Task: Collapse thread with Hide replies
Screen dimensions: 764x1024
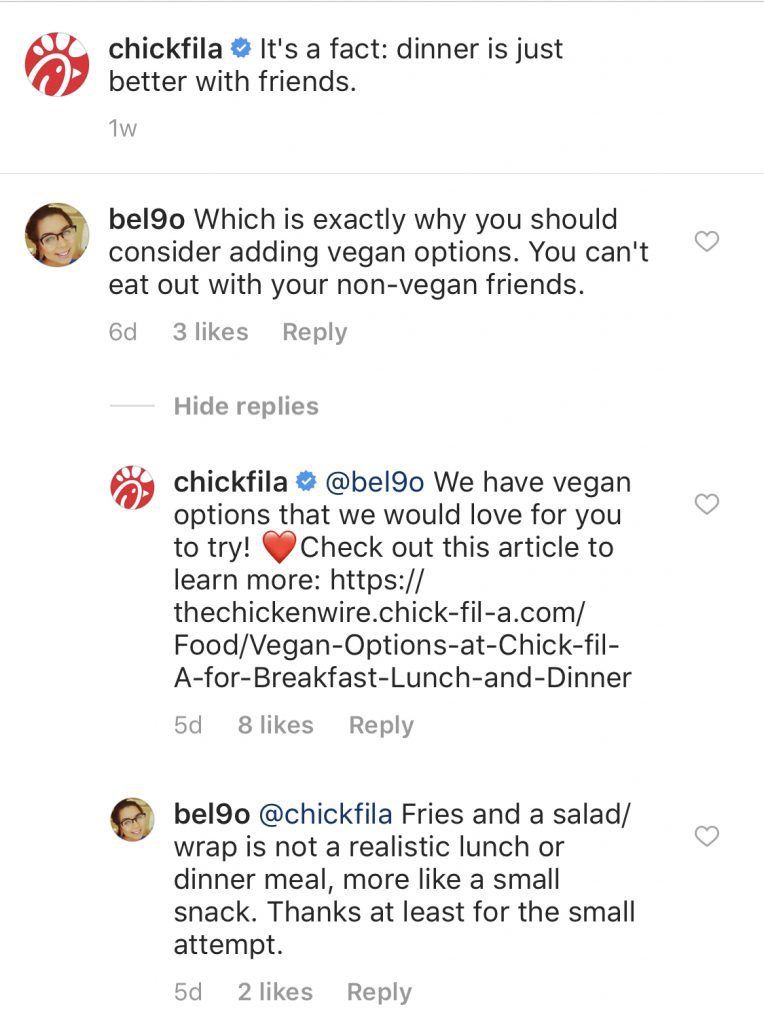Action: click(x=245, y=406)
